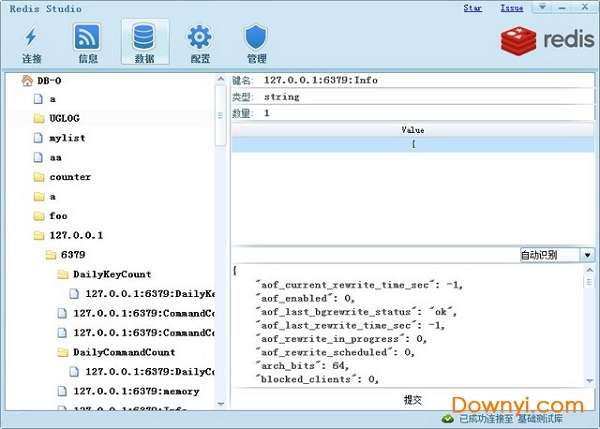The width and height of the screenshot is (600, 429).
Task: Select the 6379 folder node
Action: coord(73,255)
